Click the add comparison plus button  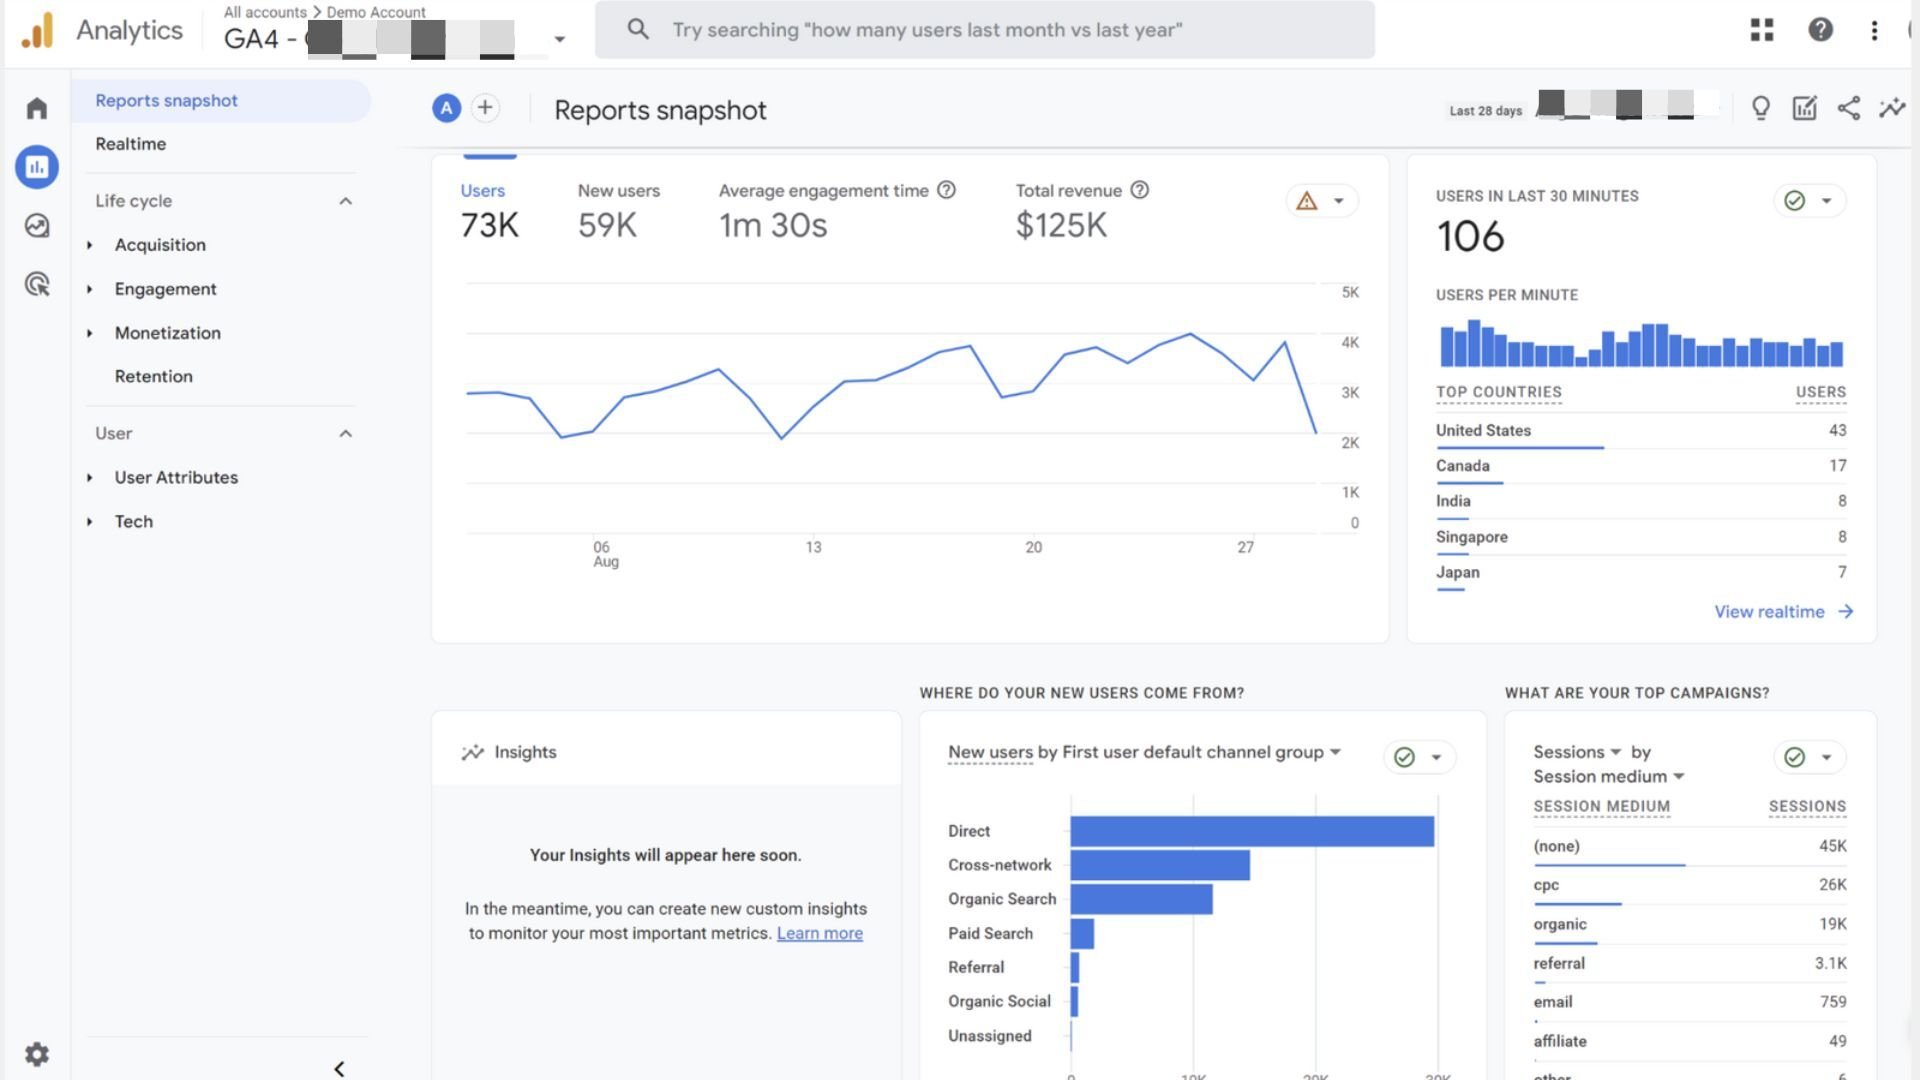(485, 108)
